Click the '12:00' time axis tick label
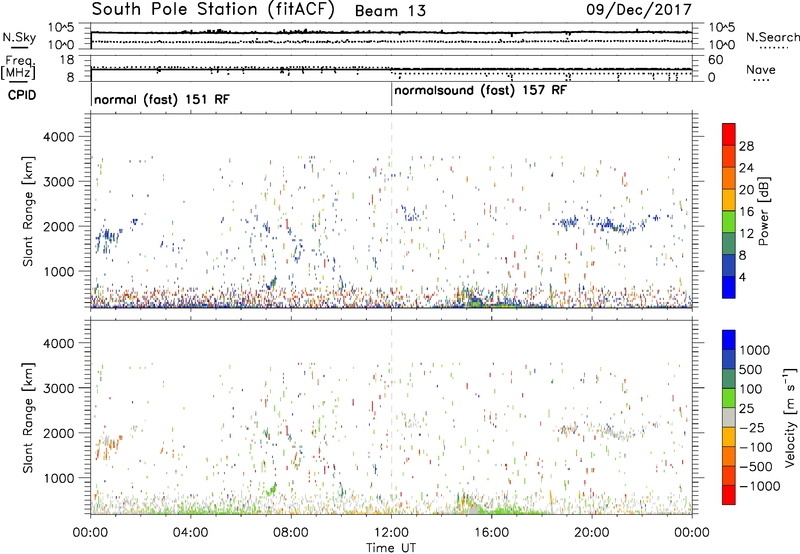Screen dimensions: 800x554 point(391,533)
